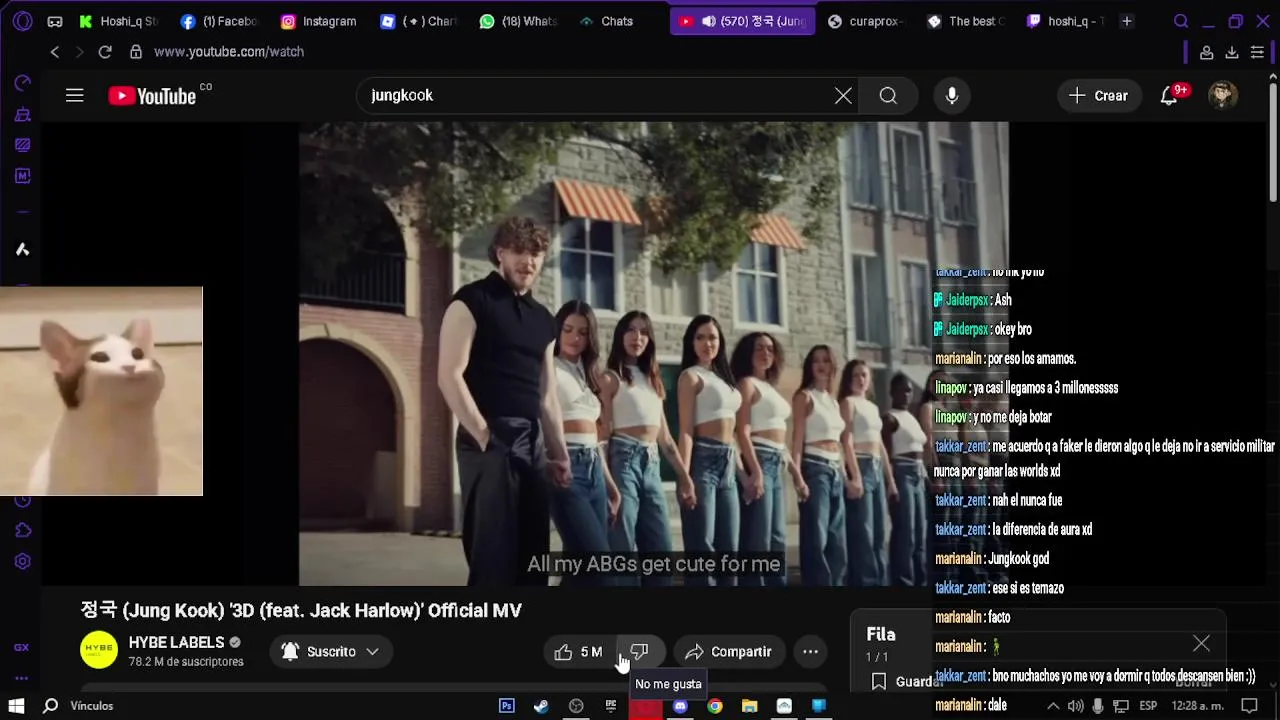This screenshot has width=1280, height=720.
Task: Open Chrome from the taskbar
Action: pos(715,706)
